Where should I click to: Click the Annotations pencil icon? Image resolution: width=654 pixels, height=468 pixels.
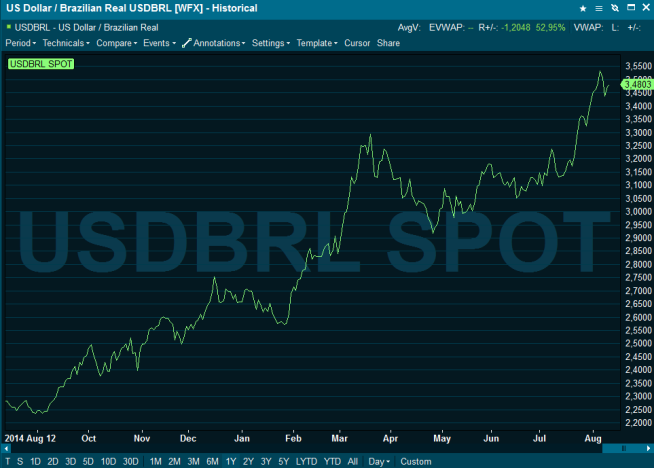(x=186, y=43)
